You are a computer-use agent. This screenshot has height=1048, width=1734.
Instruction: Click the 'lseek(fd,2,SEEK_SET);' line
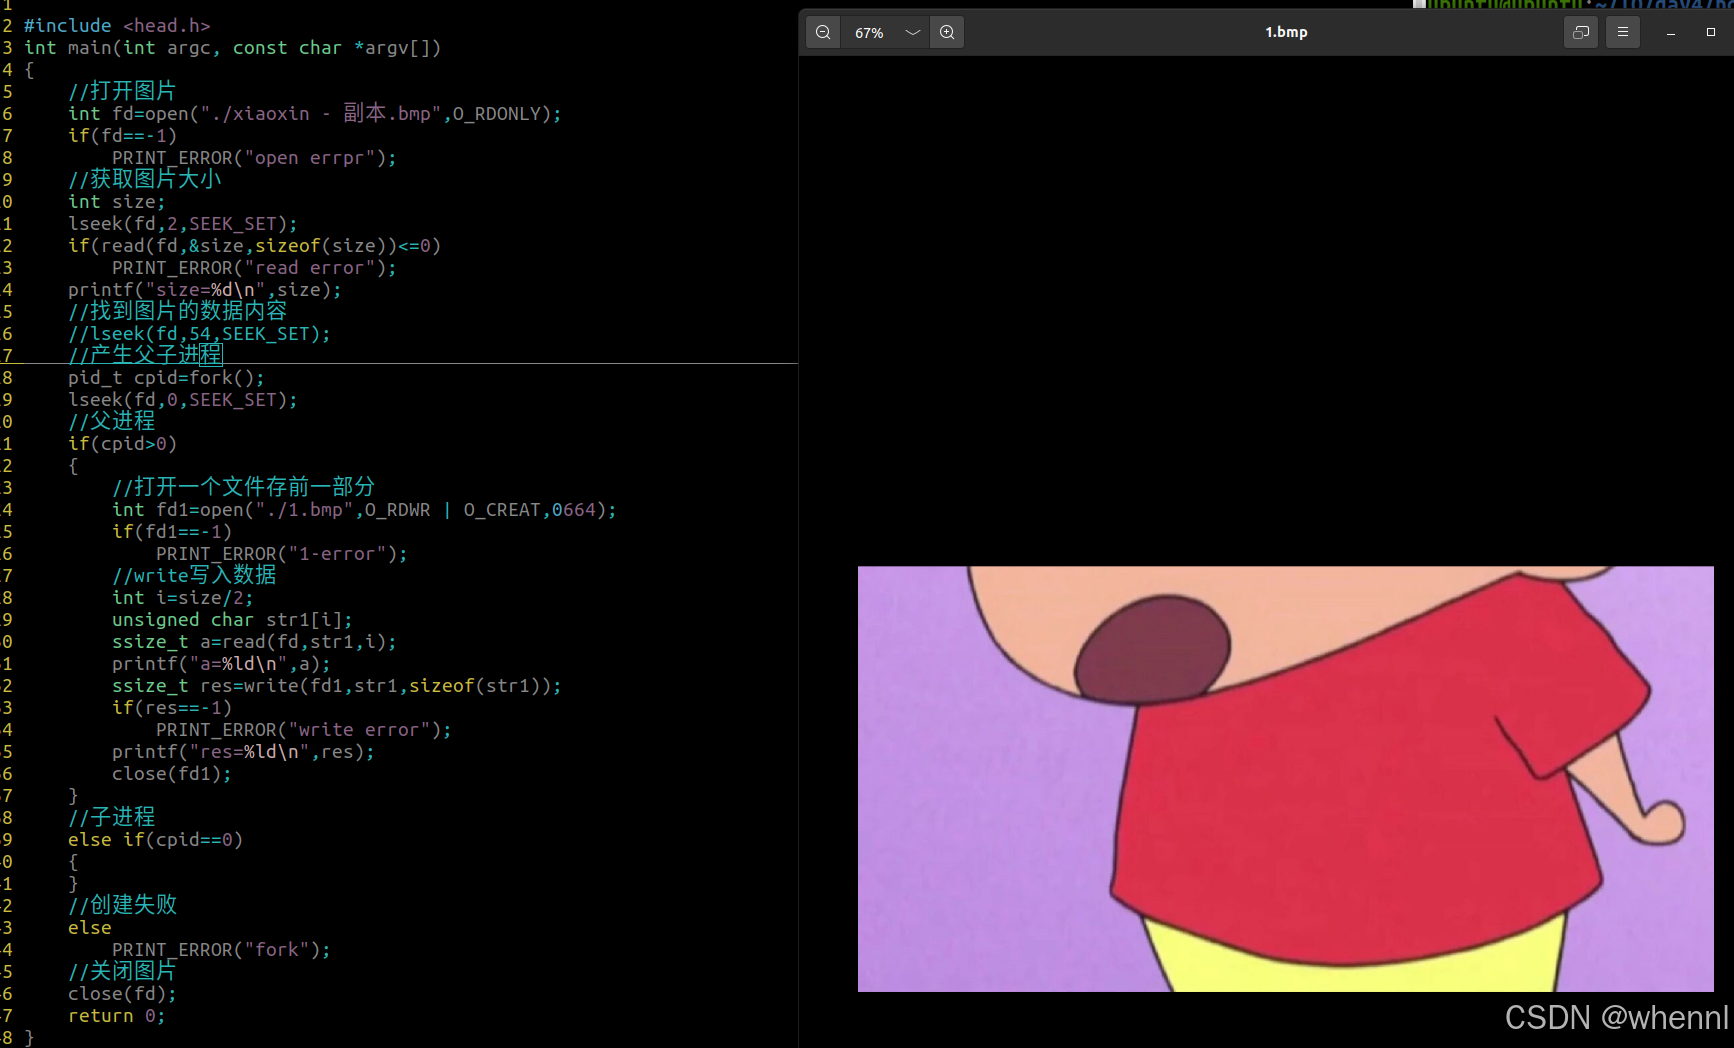pyautogui.click(x=182, y=223)
